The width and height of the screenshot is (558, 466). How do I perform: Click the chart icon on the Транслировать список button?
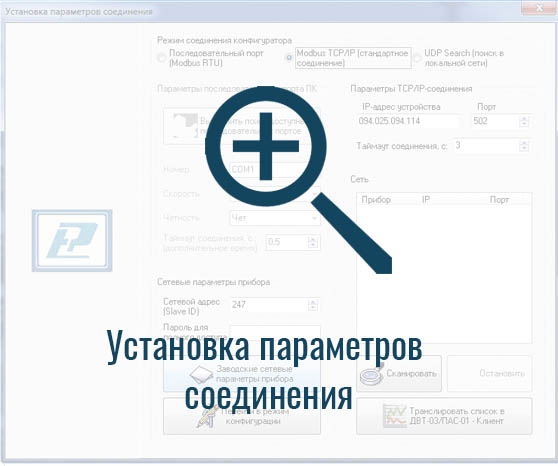(394, 416)
